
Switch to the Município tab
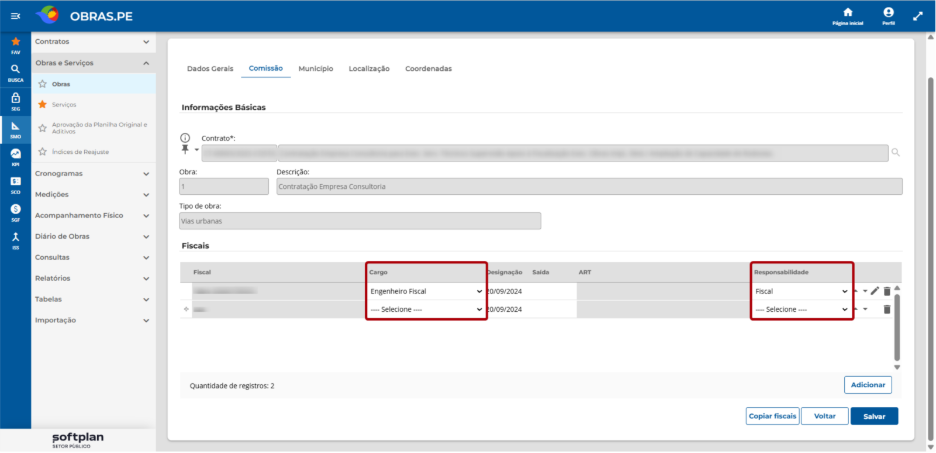coord(316,69)
